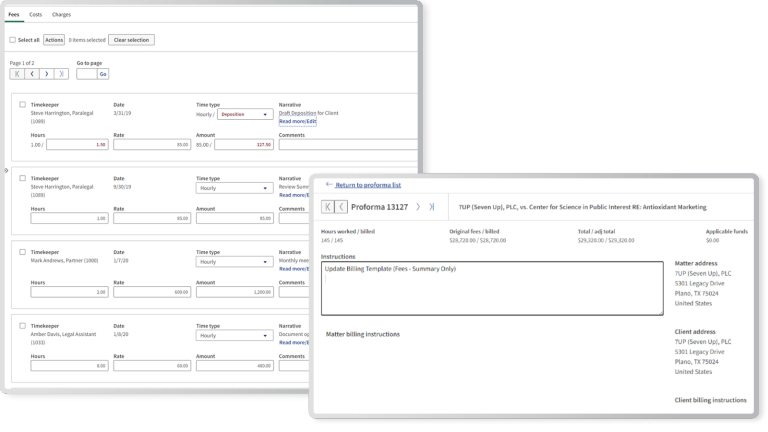Click the Go to page input field
This screenshot has width=768, height=432.
click(x=86, y=74)
